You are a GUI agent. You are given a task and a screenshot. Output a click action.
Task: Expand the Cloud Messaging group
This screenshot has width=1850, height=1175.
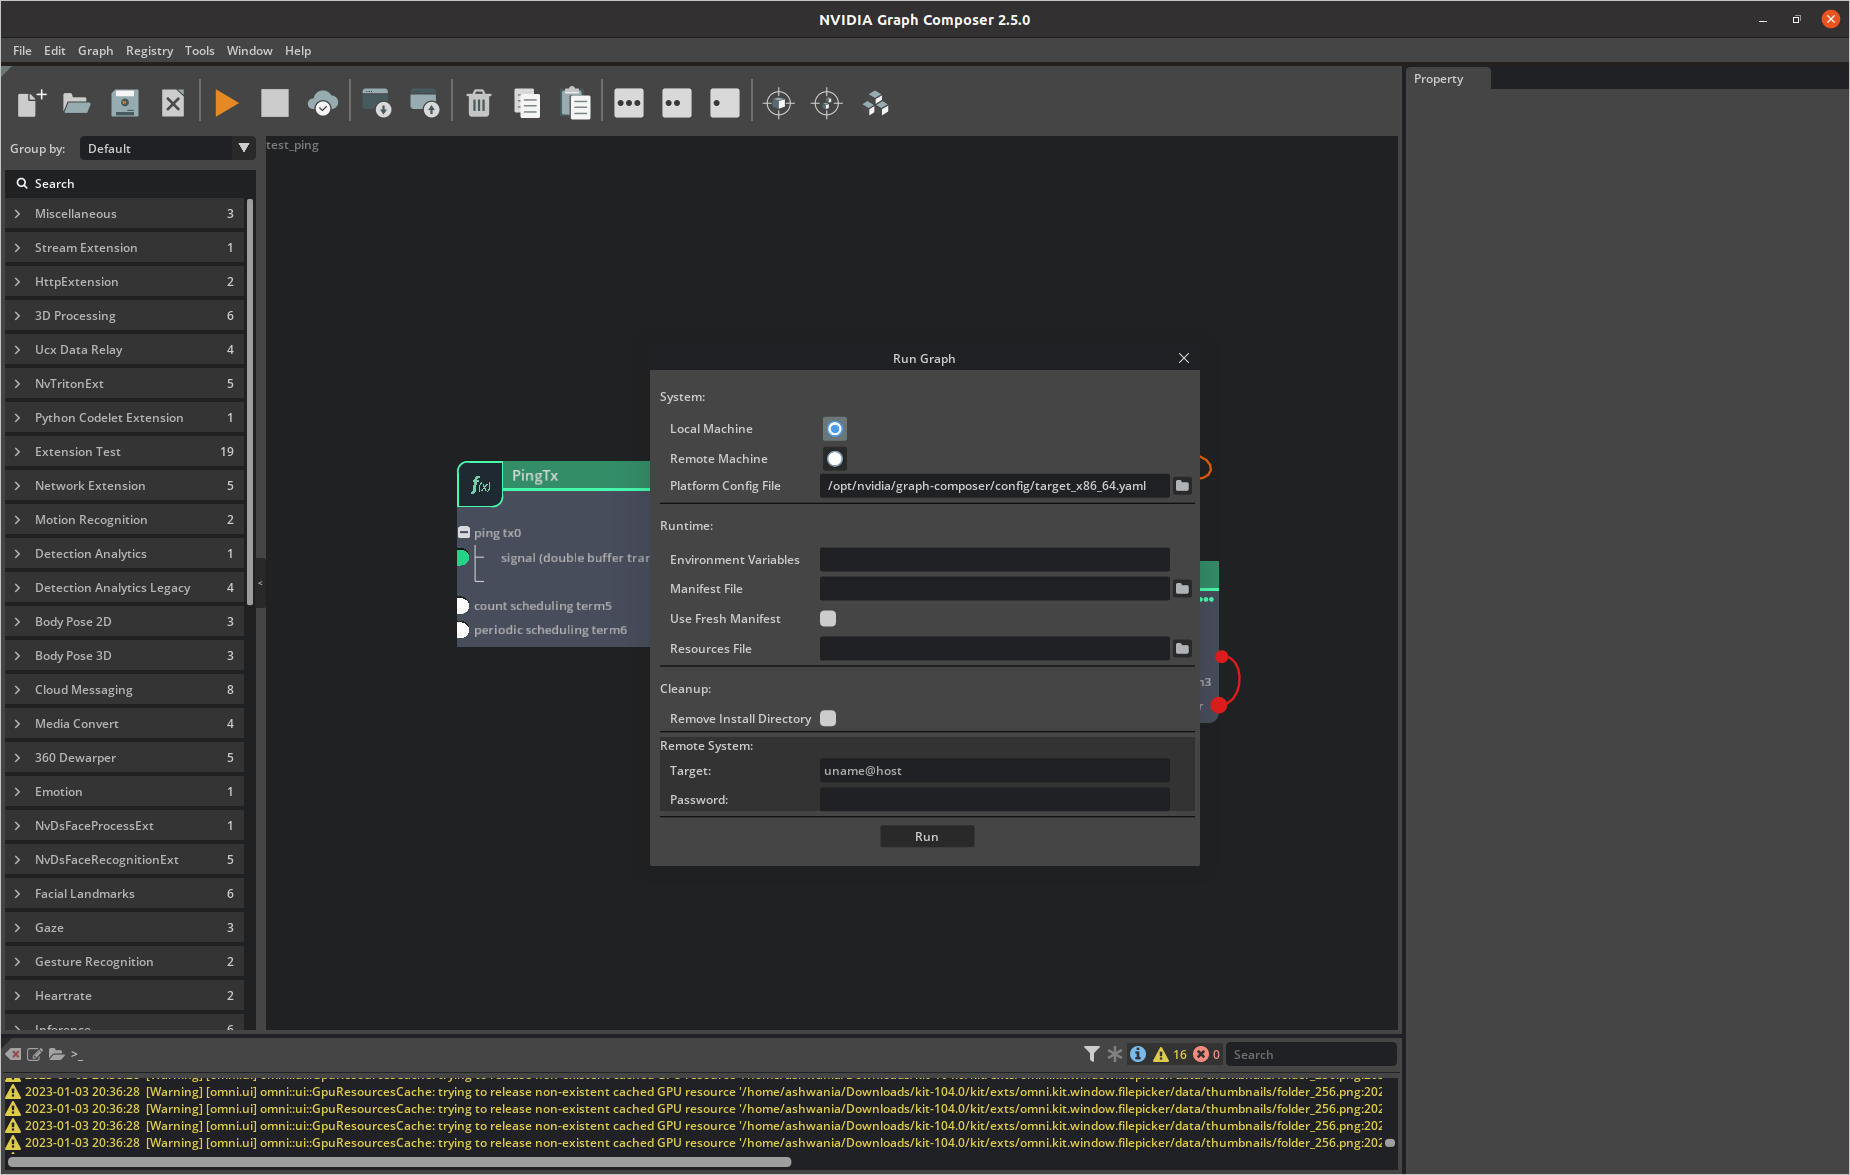125,690
